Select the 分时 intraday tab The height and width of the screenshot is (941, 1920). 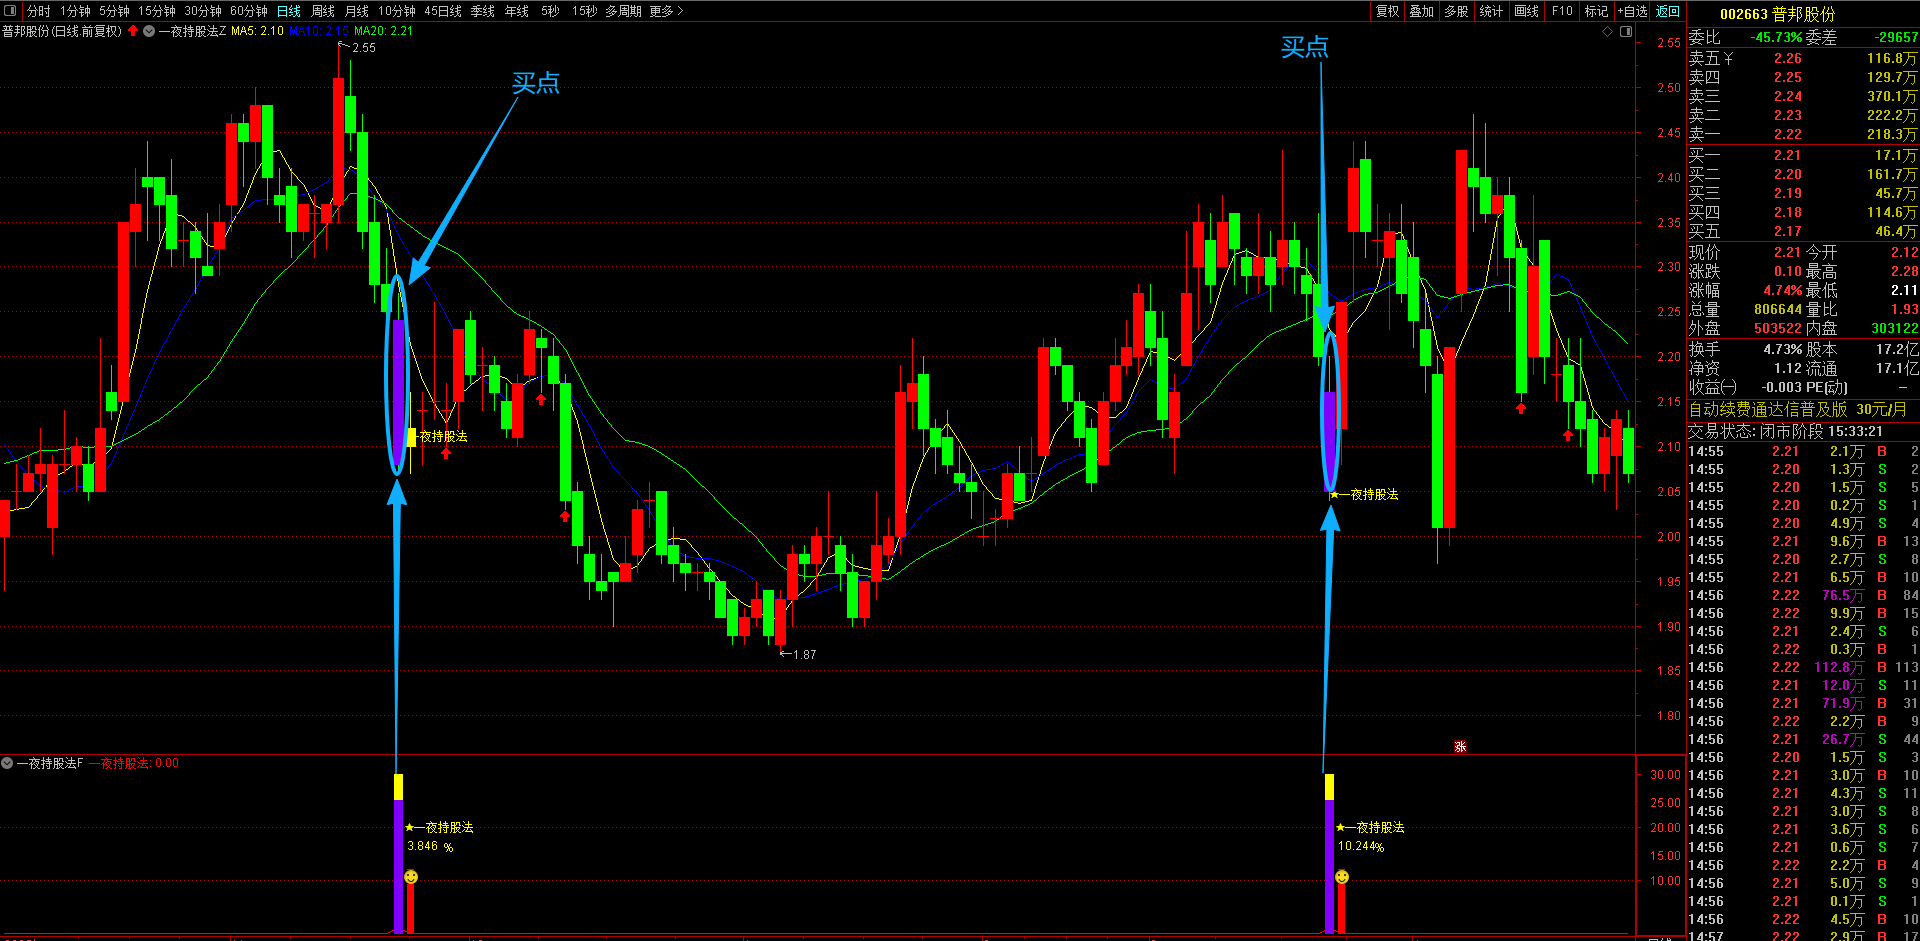pos(39,11)
